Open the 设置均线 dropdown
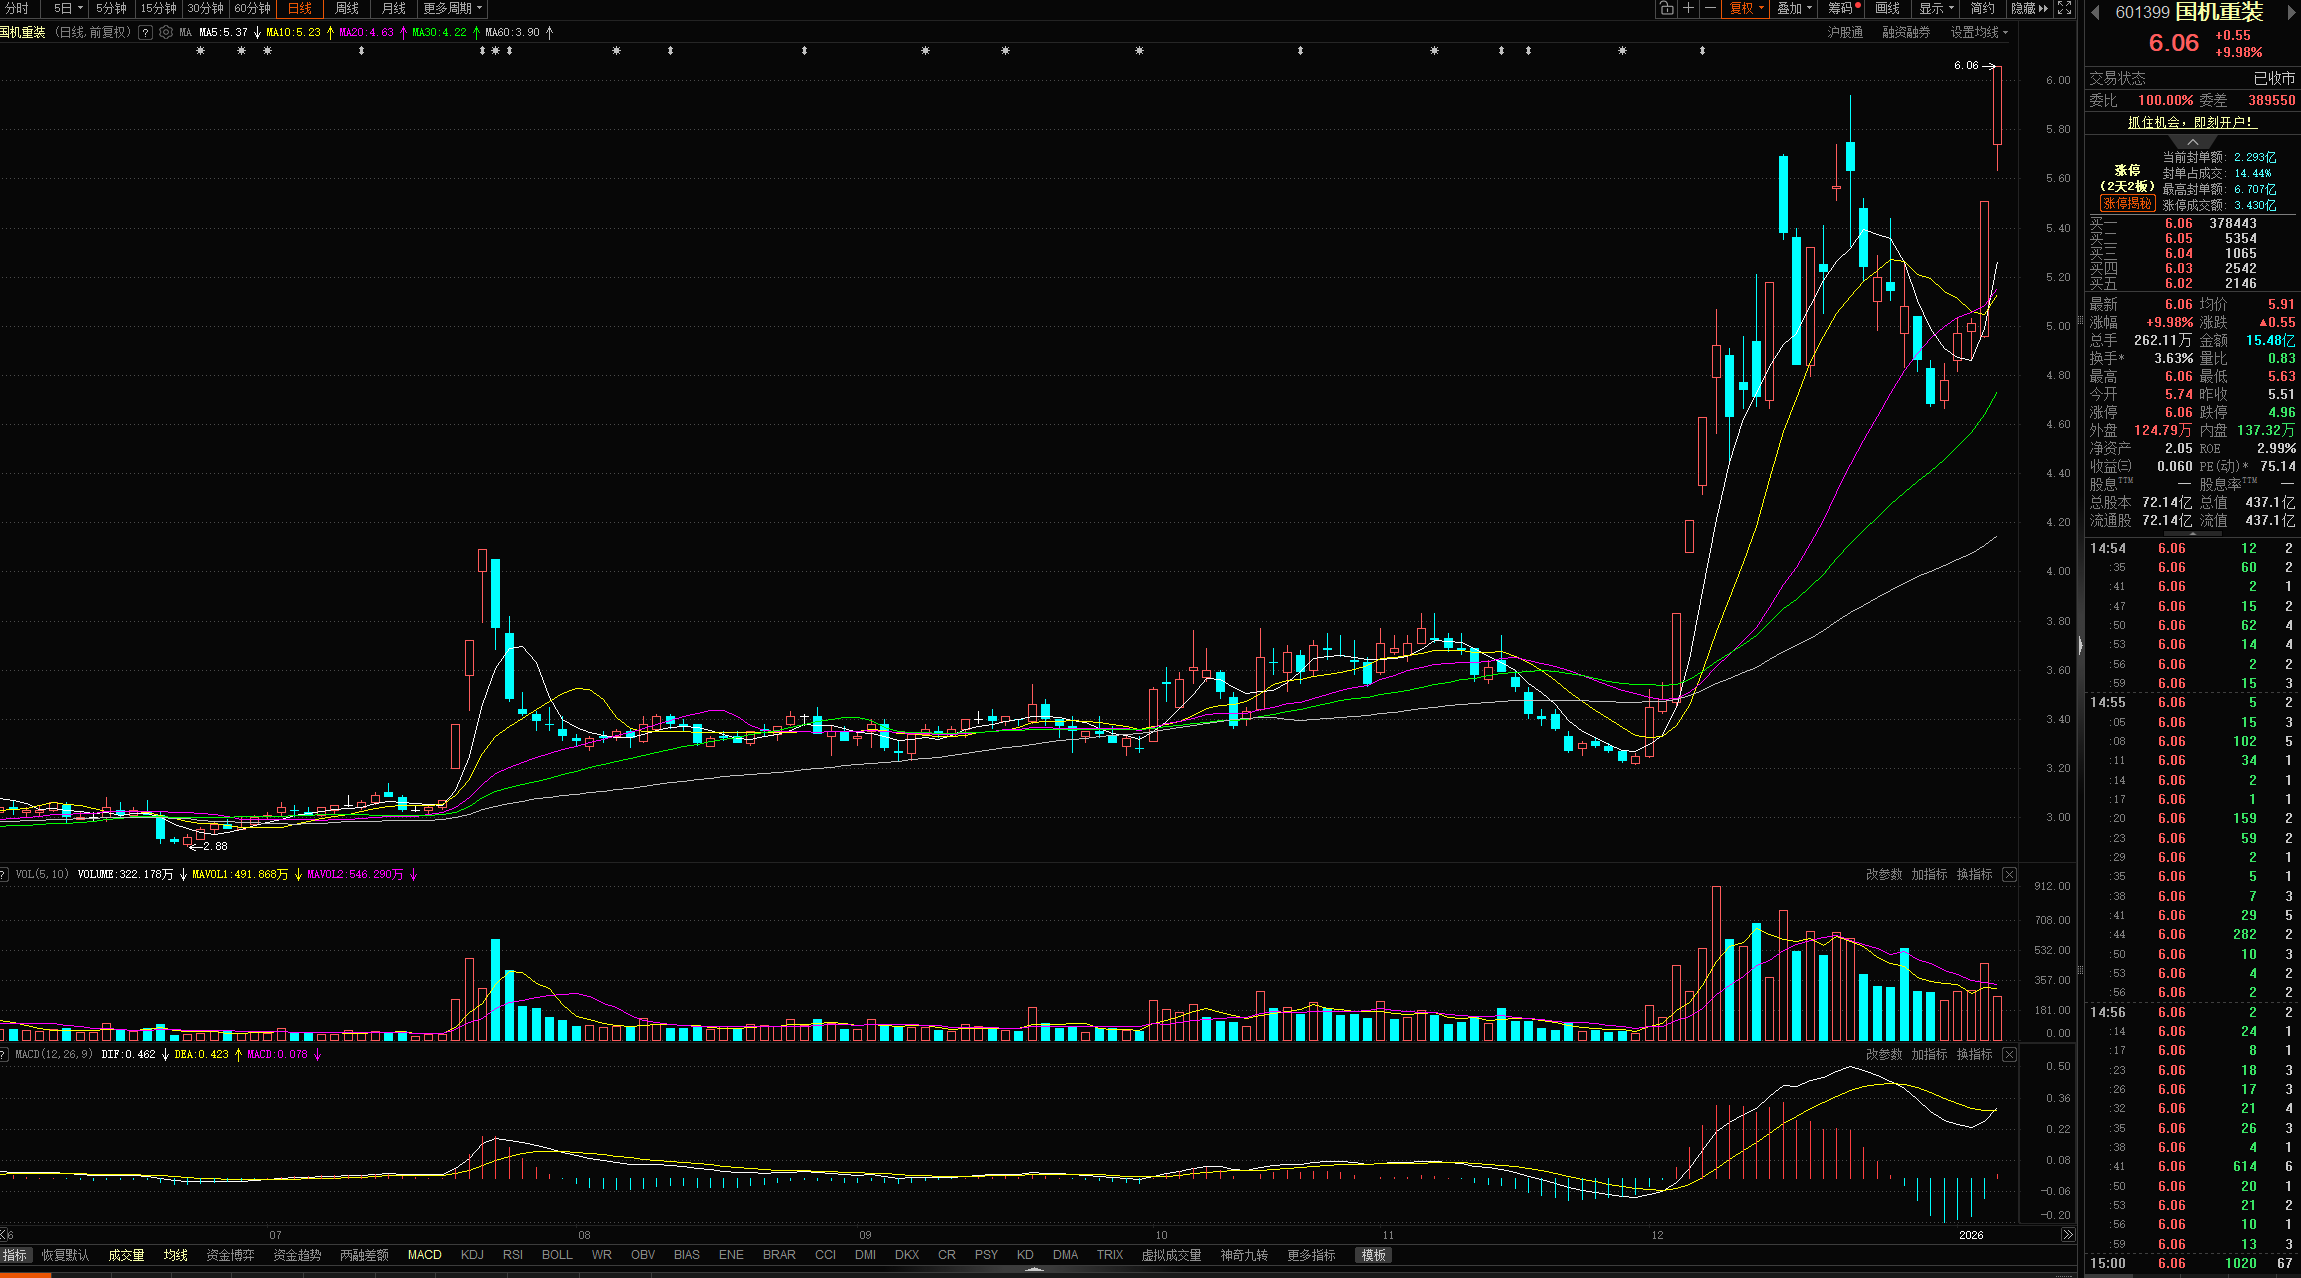The width and height of the screenshot is (2301, 1278). coord(1978,32)
